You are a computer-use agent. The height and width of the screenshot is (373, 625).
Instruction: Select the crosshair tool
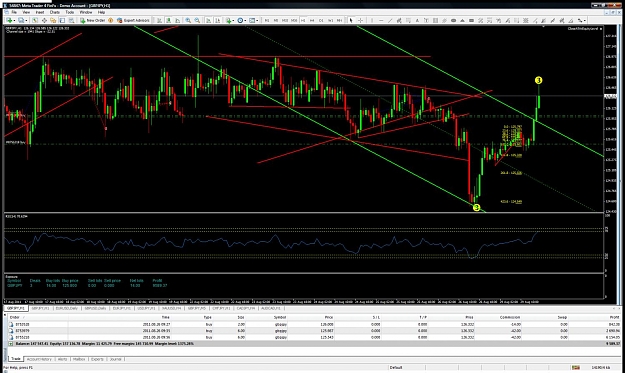coord(360,20)
